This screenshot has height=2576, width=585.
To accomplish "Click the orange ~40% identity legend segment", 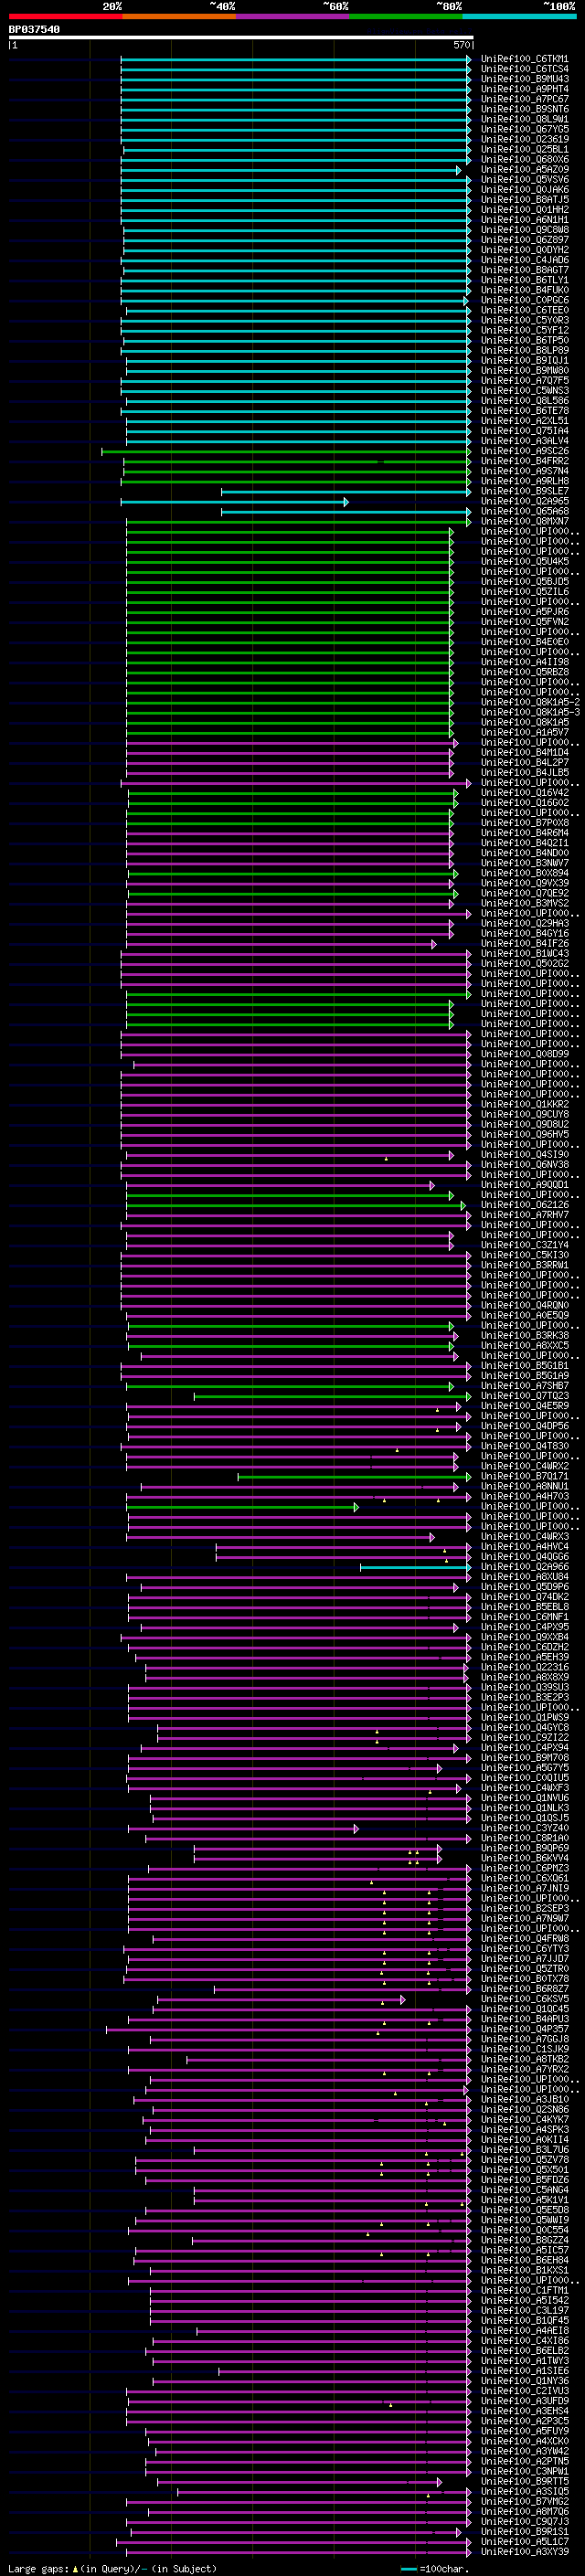I will pos(179,16).
